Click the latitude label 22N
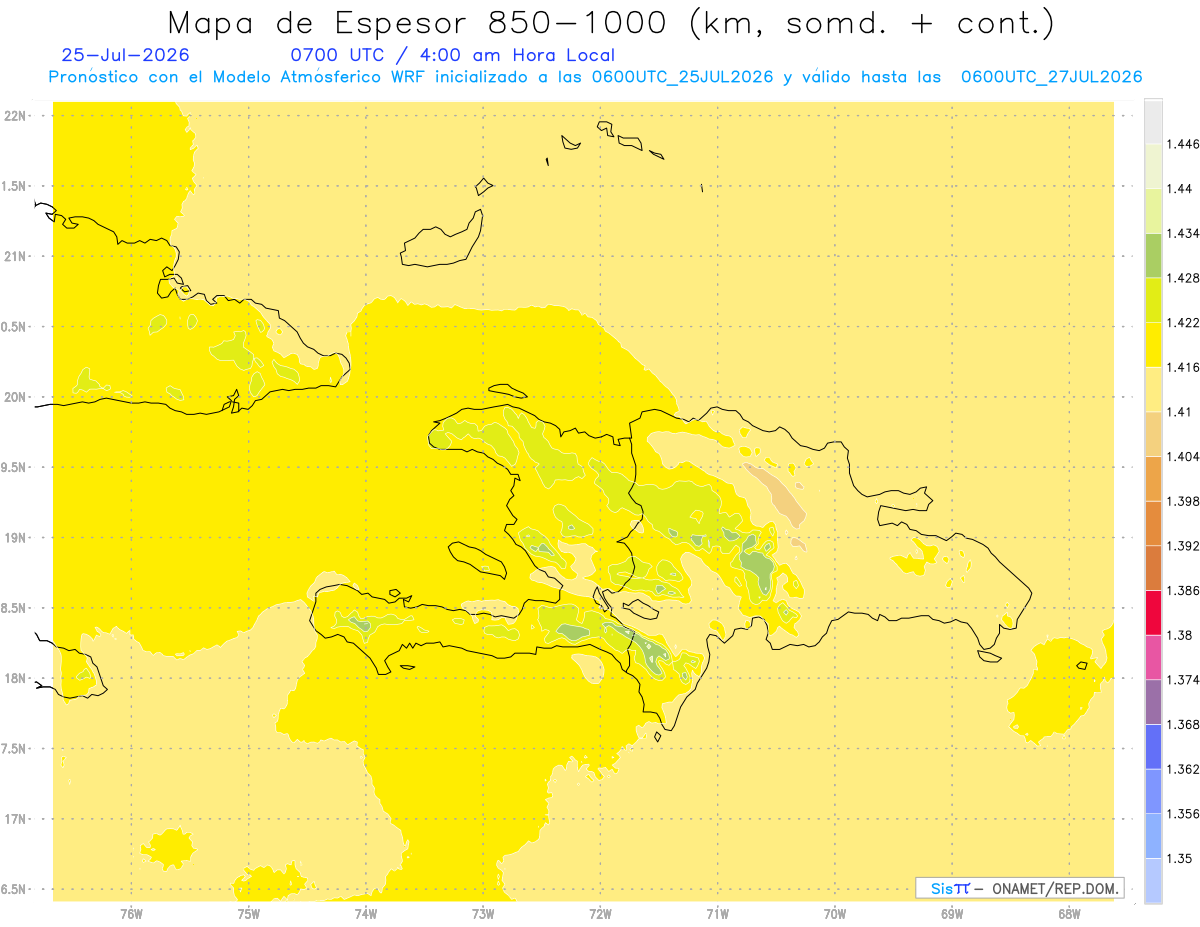 pyautogui.click(x=16, y=115)
